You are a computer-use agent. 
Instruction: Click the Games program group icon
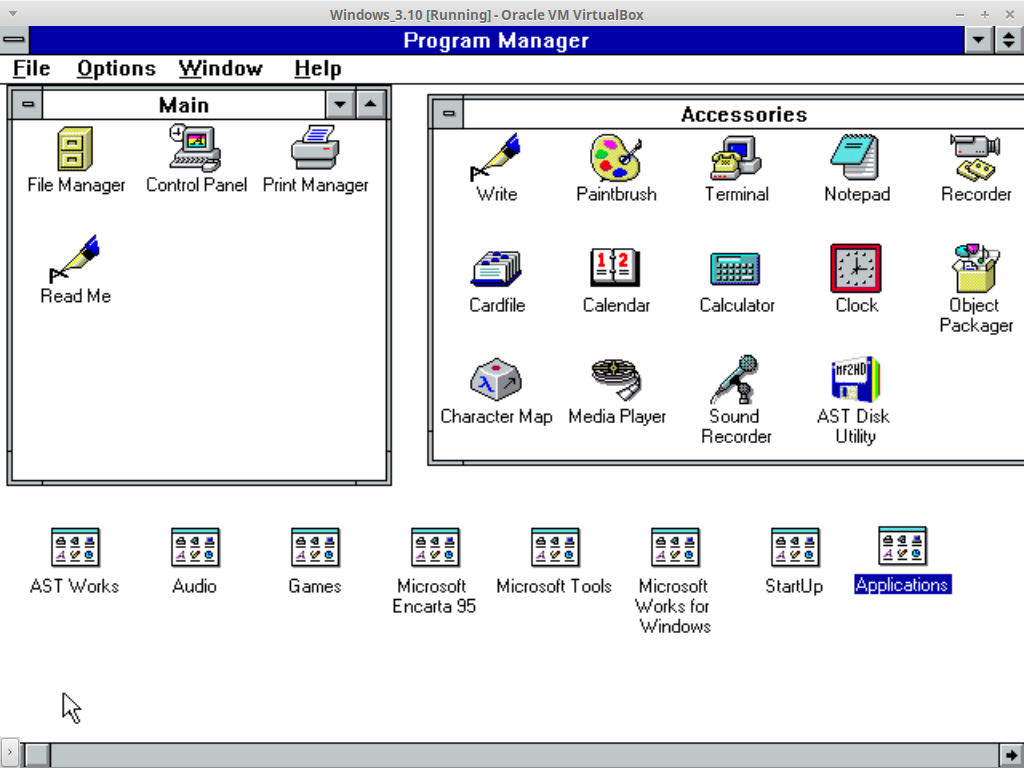pyautogui.click(x=315, y=548)
